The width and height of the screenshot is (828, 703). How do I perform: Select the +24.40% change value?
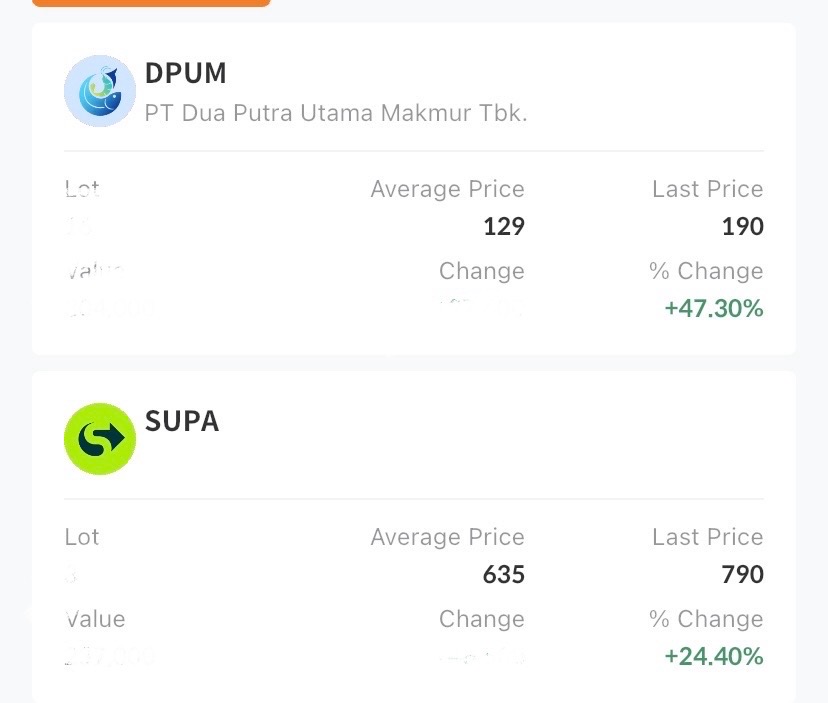pos(713,656)
